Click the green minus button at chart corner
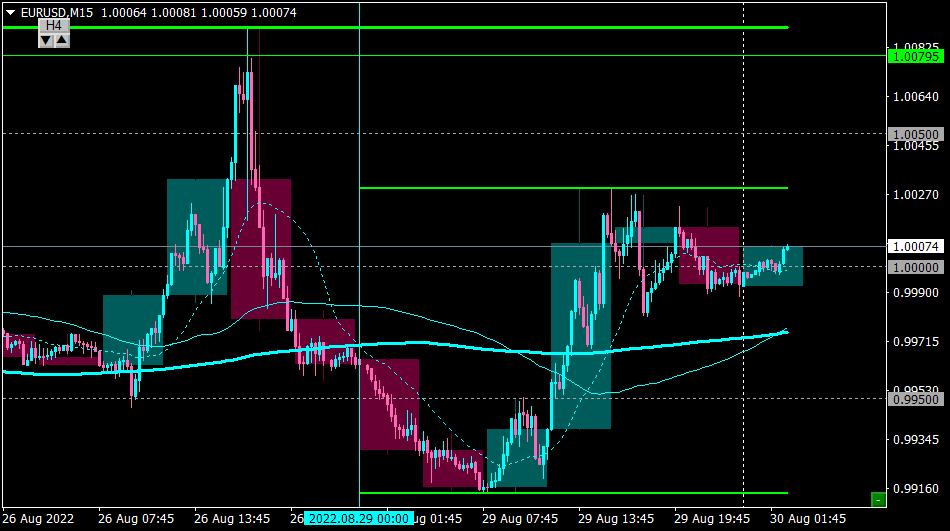The width and height of the screenshot is (950, 531). click(878, 499)
